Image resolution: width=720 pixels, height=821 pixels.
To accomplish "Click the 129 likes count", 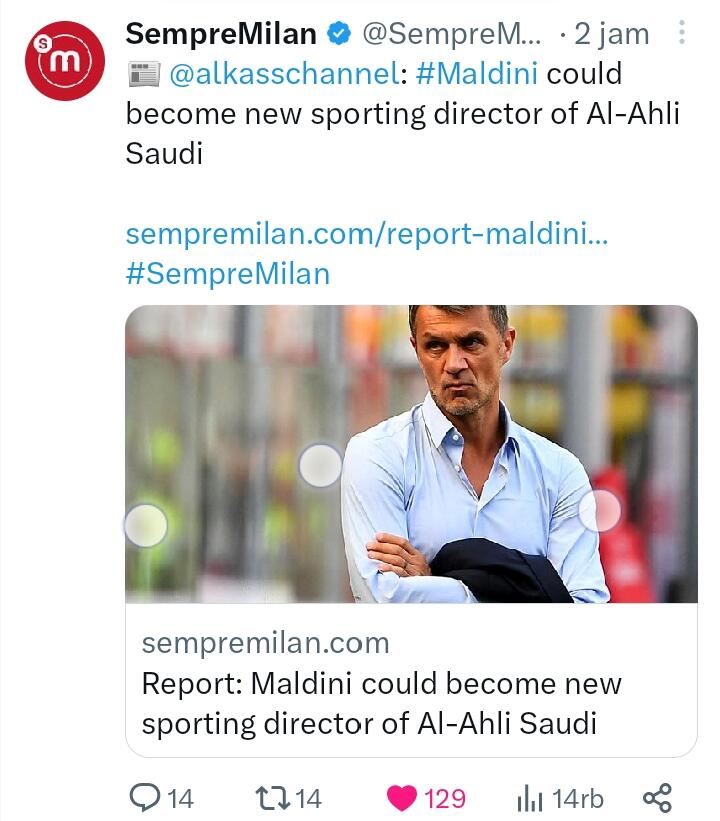I will 446,798.
